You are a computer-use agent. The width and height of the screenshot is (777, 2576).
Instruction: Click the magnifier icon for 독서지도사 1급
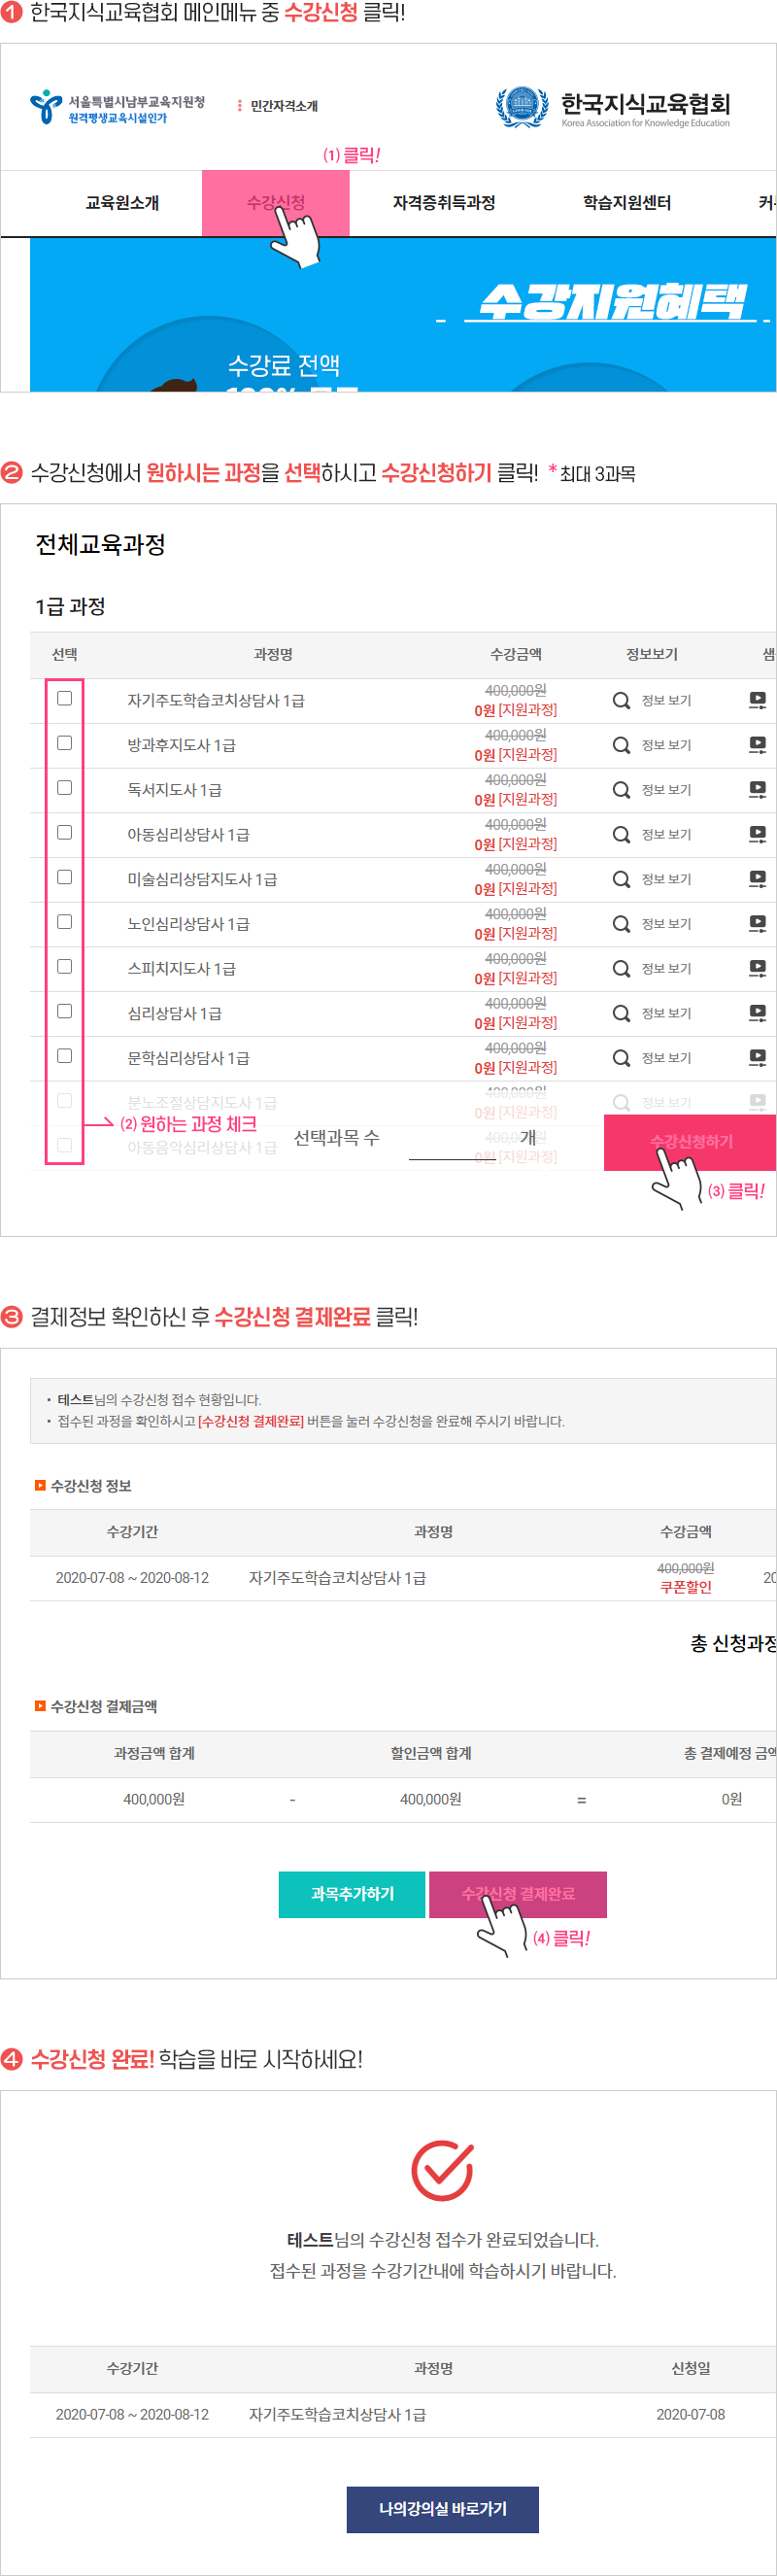click(x=621, y=790)
